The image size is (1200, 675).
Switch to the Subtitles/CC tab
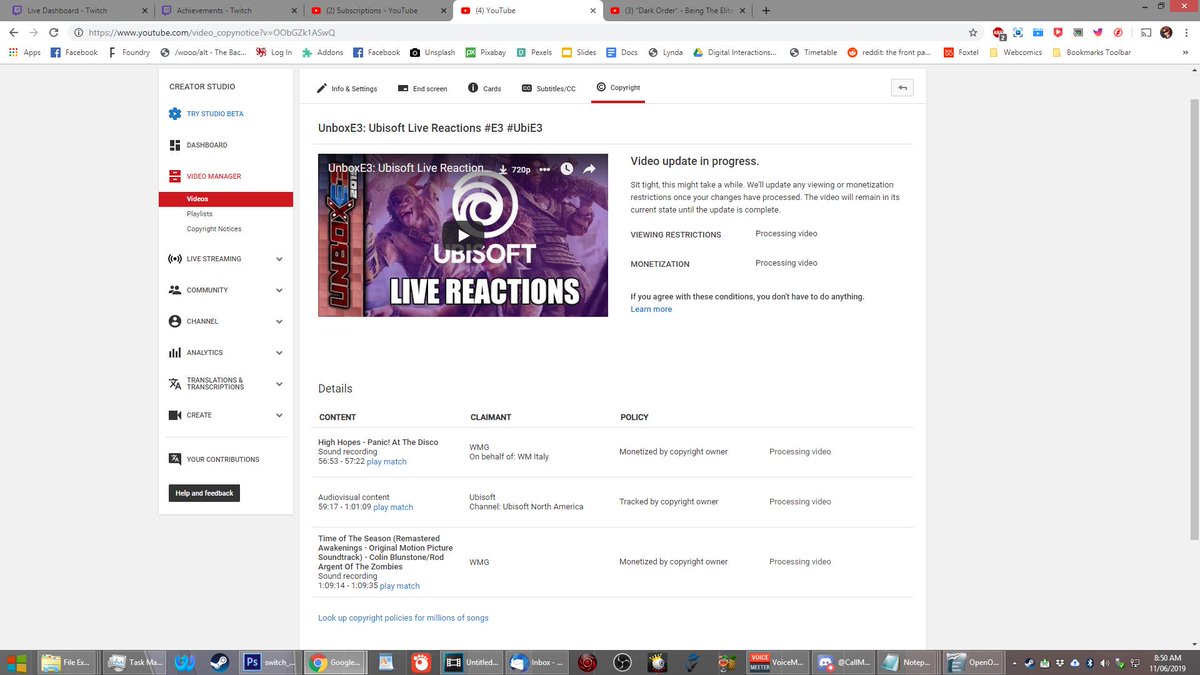548,88
